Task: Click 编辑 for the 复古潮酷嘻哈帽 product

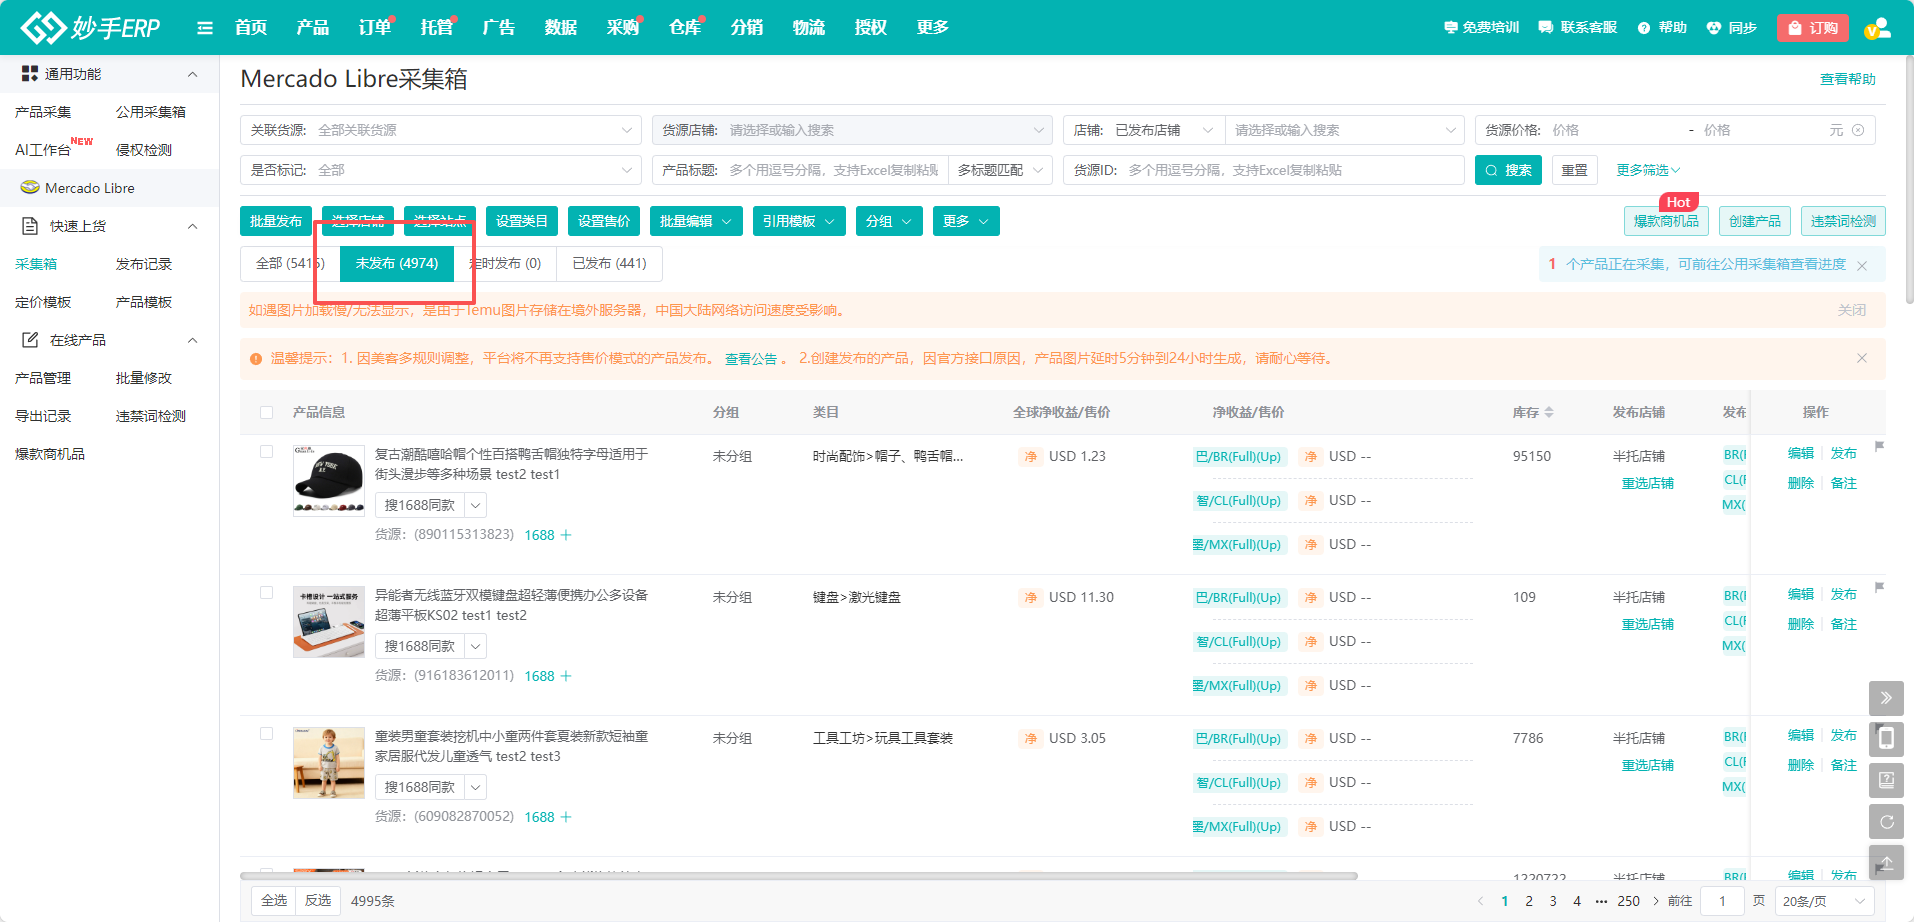Action: [x=1801, y=453]
